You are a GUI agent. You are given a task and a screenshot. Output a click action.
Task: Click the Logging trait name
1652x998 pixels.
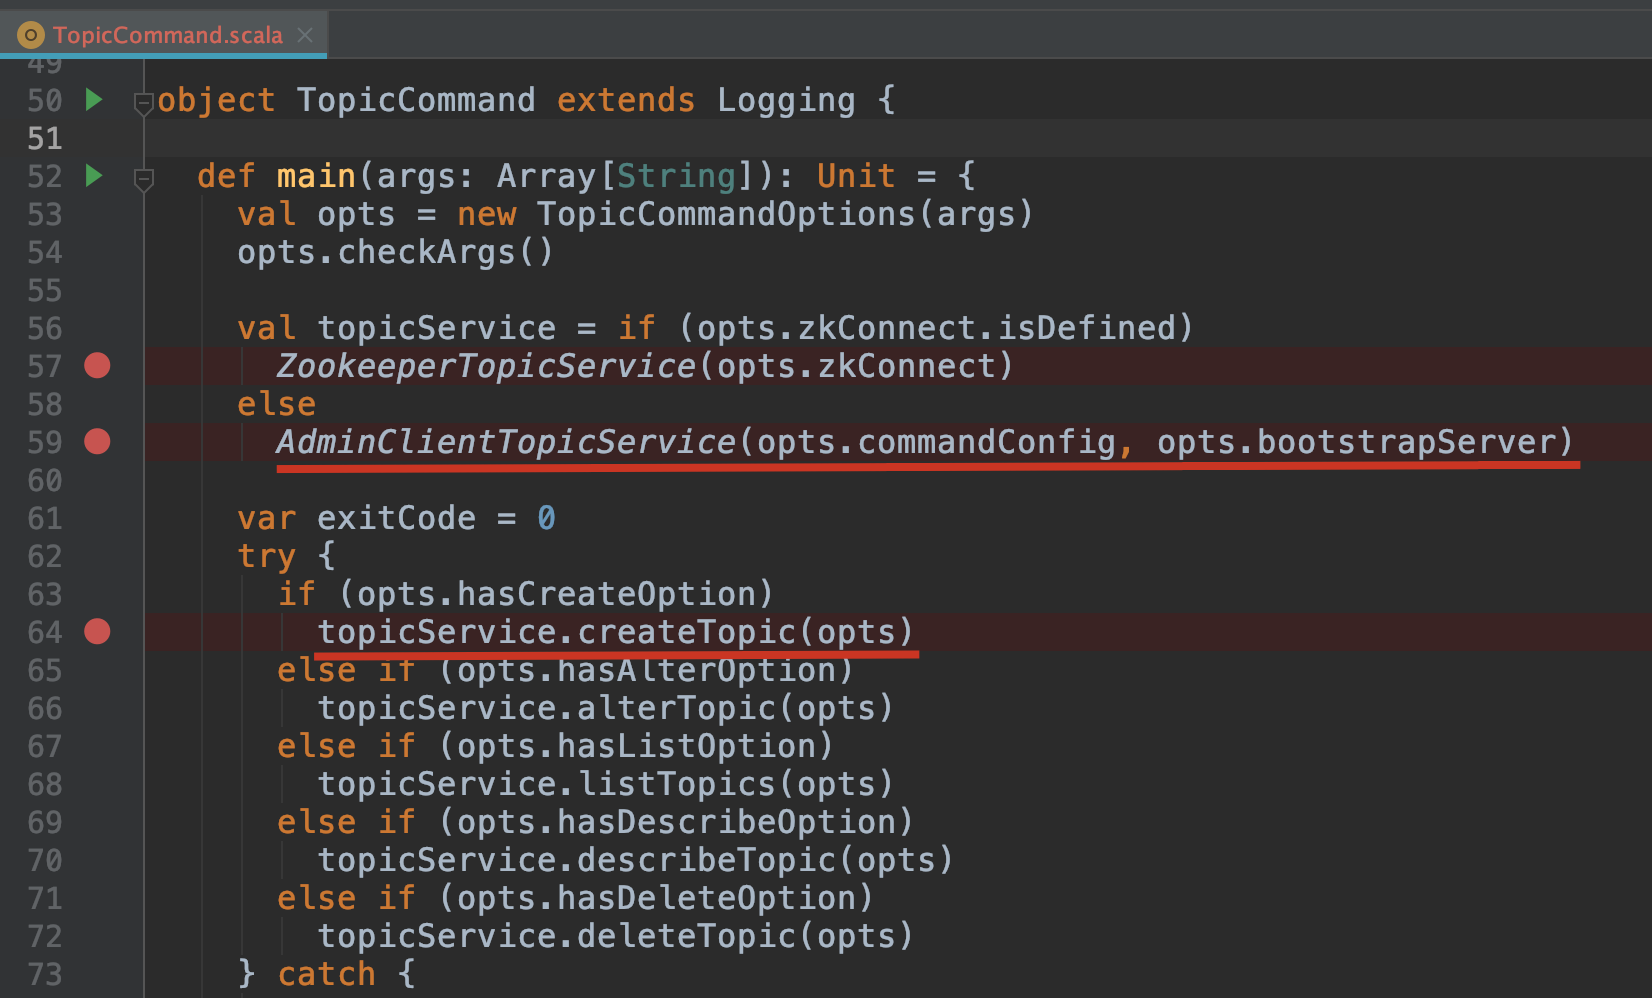click(x=786, y=100)
